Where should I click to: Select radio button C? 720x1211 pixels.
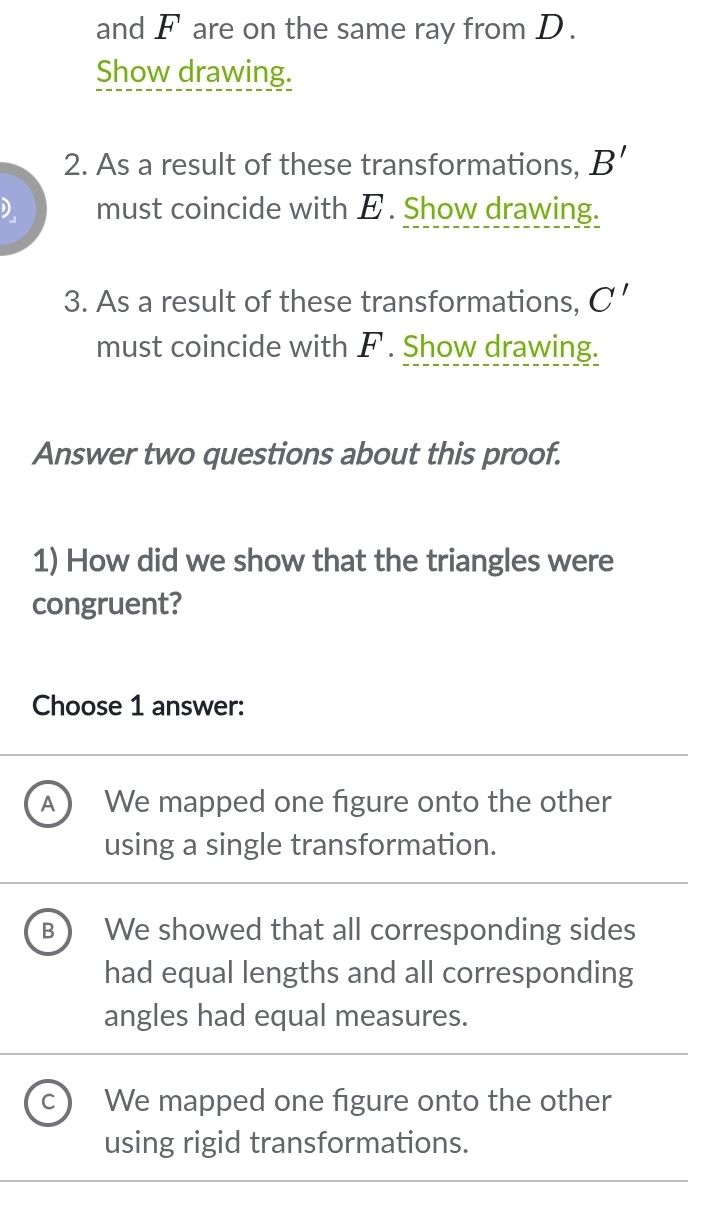click(48, 1101)
